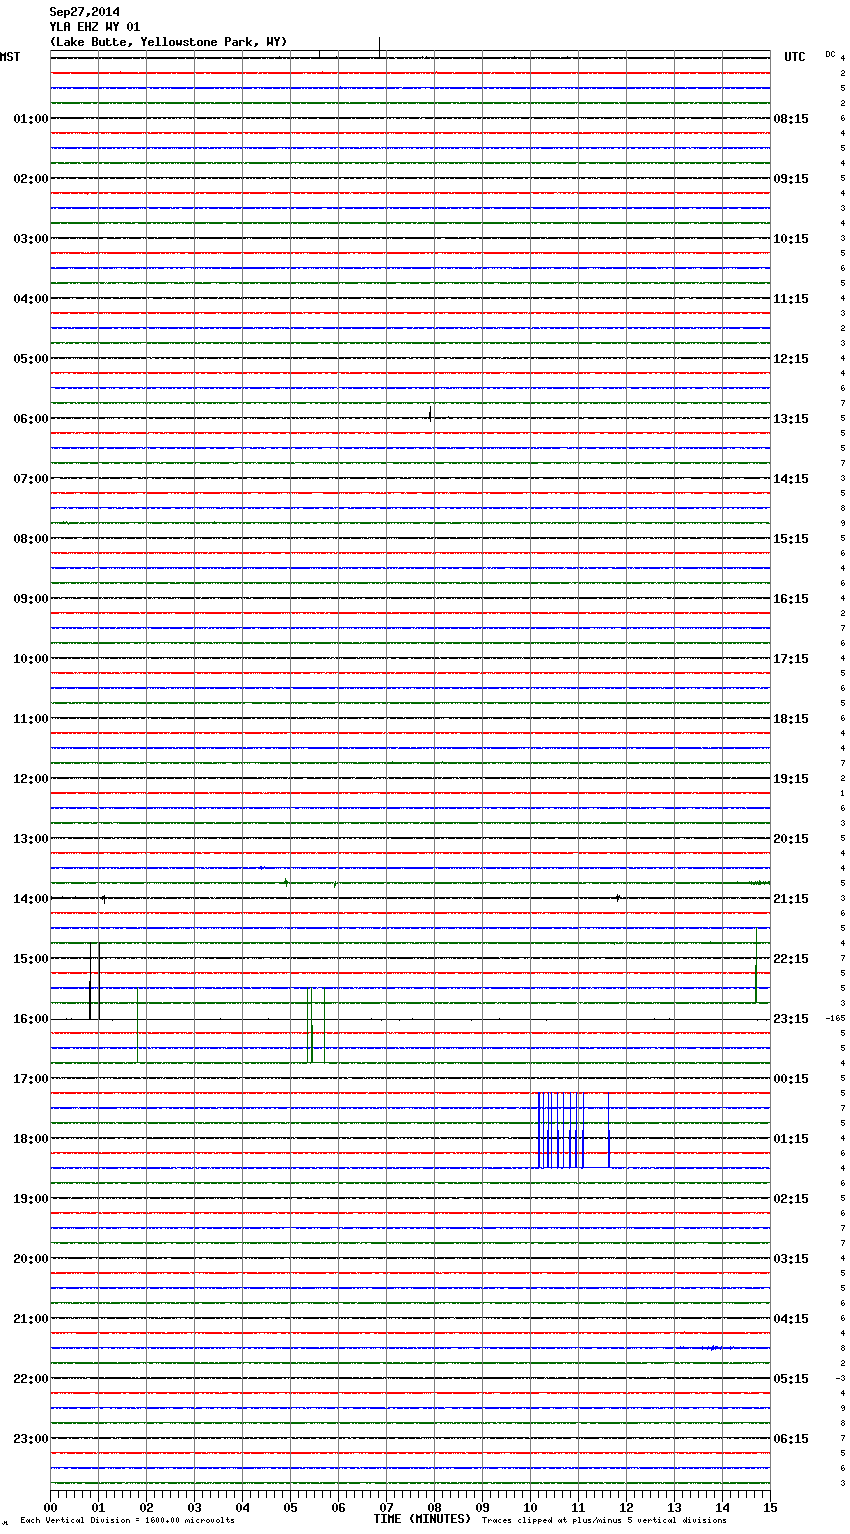Viewport: 850px width, 1534px height.
Task: Select the 10:00 MST time label
Action: tap(30, 659)
